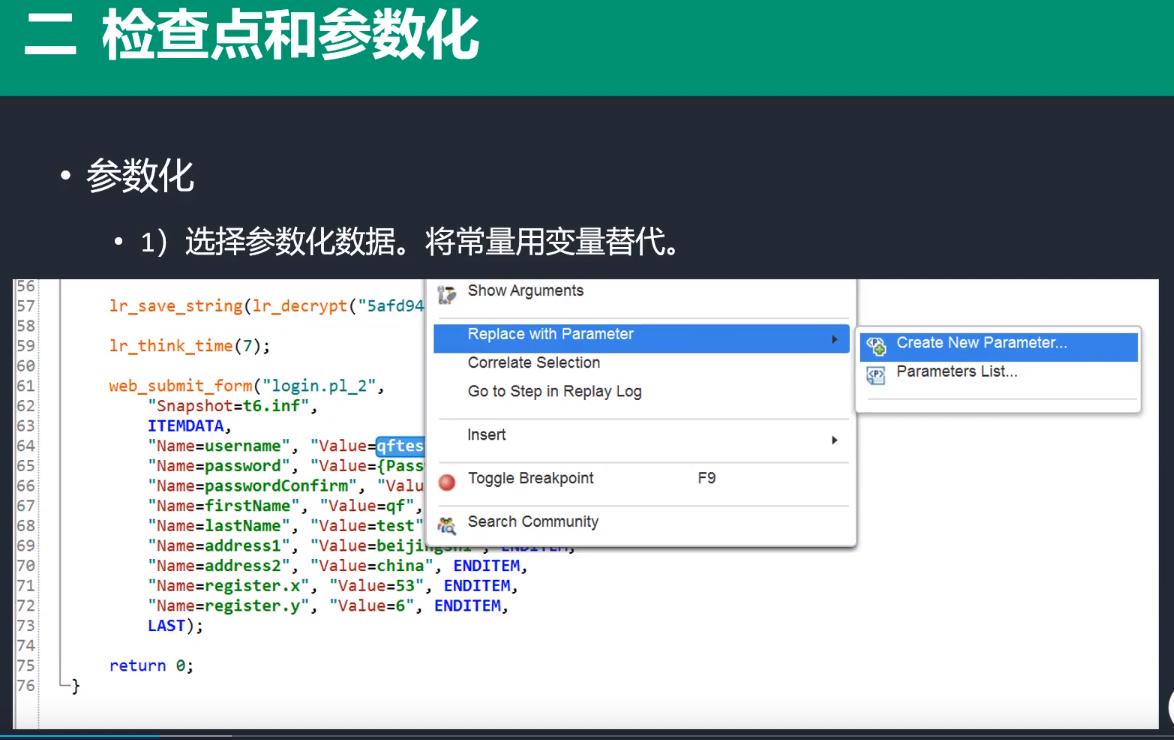Click "Name=register.x" on line 71
Viewport: 1174px width, 740px height.
[228, 586]
